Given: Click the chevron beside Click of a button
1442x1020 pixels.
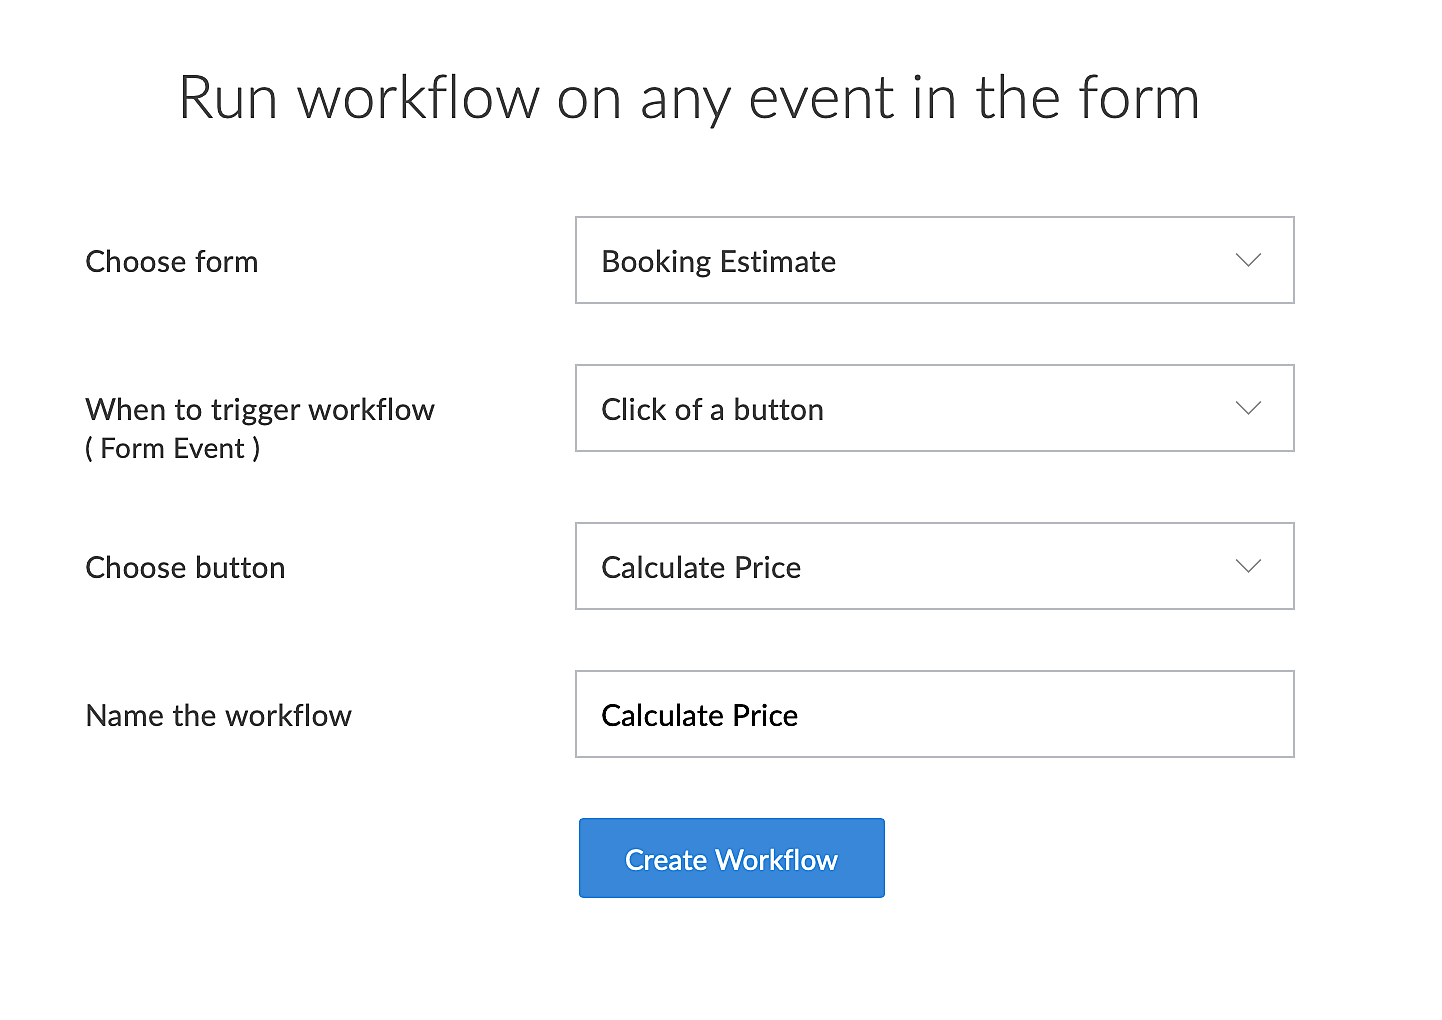Looking at the screenshot, I should click(x=1248, y=408).
